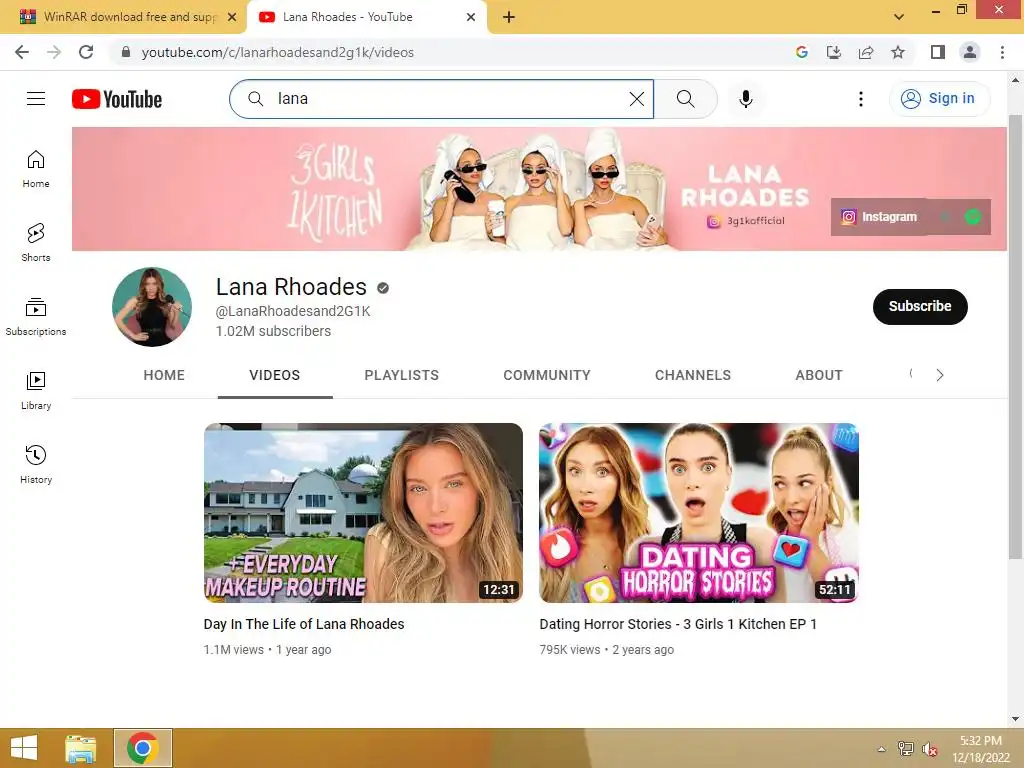
Task: Open Home in the sidebar
Action: tap(36, 168)
